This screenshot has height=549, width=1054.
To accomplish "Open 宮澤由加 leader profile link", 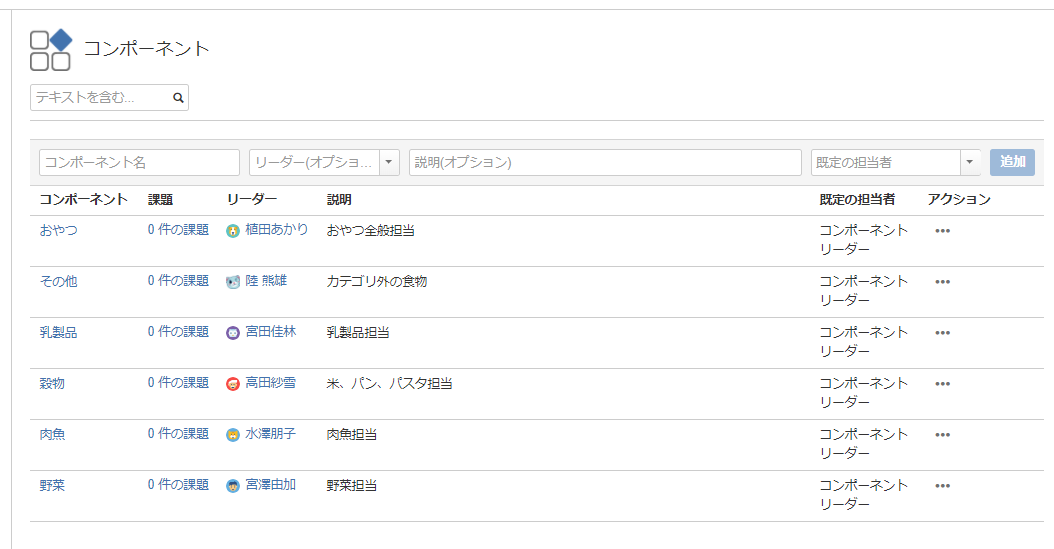I will [270, 485].
